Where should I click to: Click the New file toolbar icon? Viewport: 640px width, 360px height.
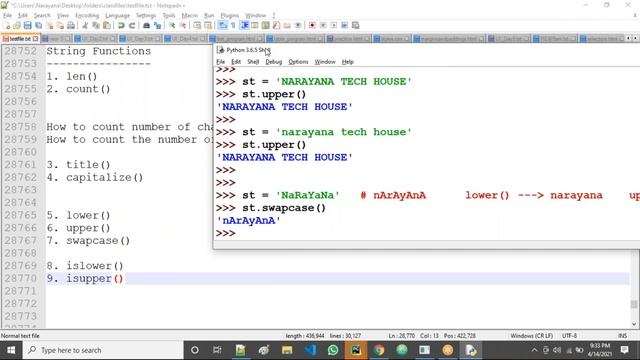click(7, 25)
